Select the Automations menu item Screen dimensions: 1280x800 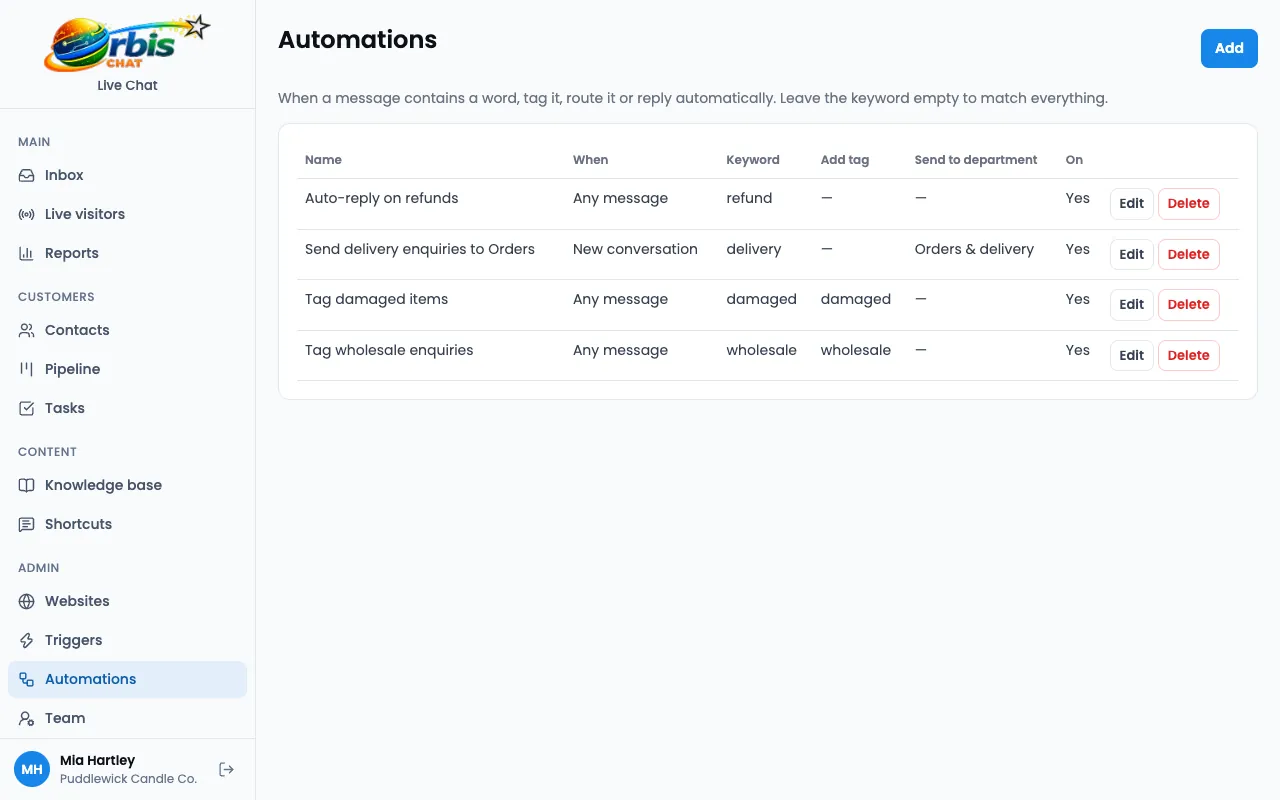(x=127, y=679)
